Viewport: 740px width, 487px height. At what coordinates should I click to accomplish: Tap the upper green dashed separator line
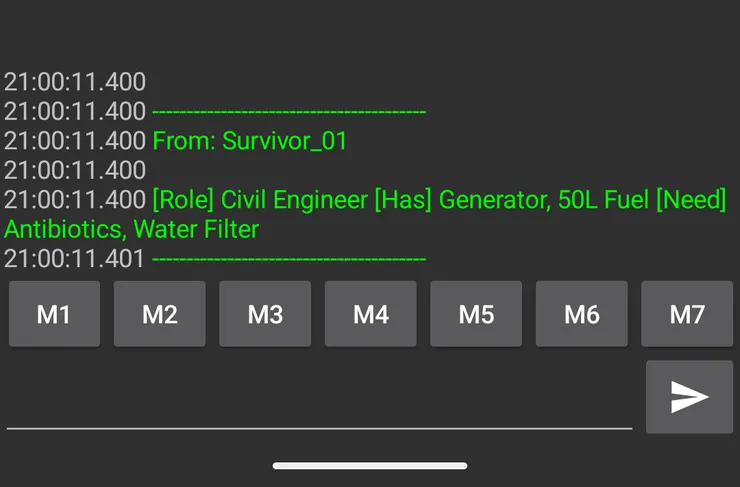pos(289,112)
